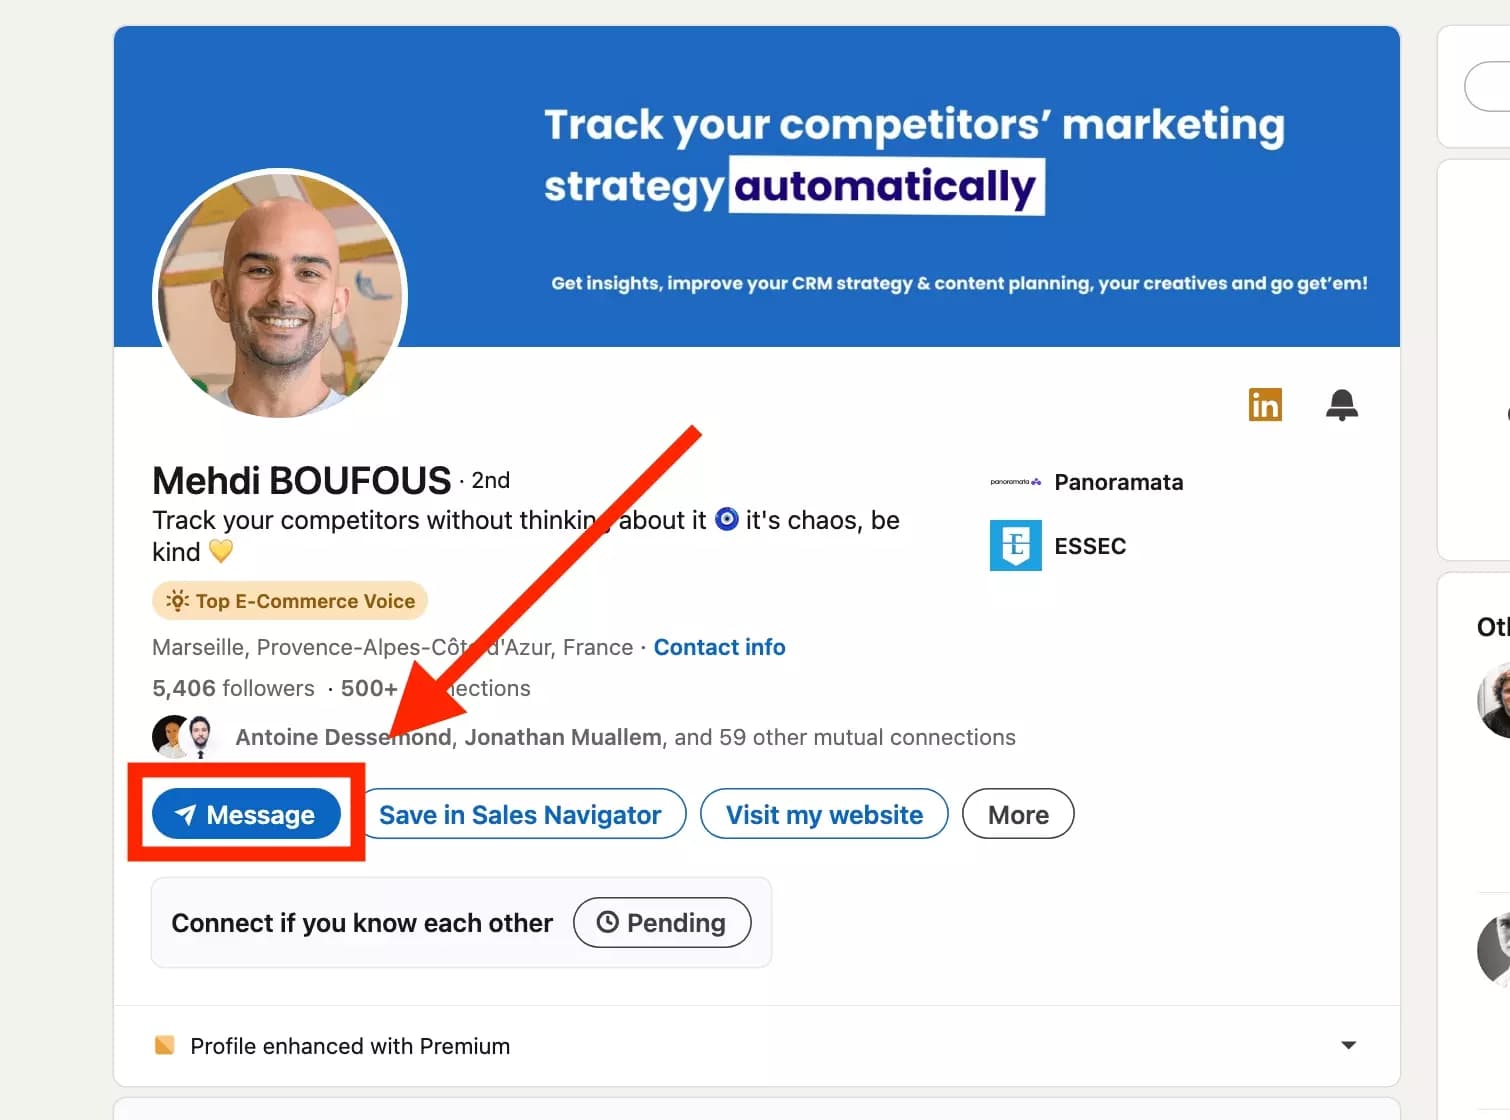This screenshot has width=1510, height=1120.
Task: Click Mehdi's profile photo
Action: click(279, 295)
